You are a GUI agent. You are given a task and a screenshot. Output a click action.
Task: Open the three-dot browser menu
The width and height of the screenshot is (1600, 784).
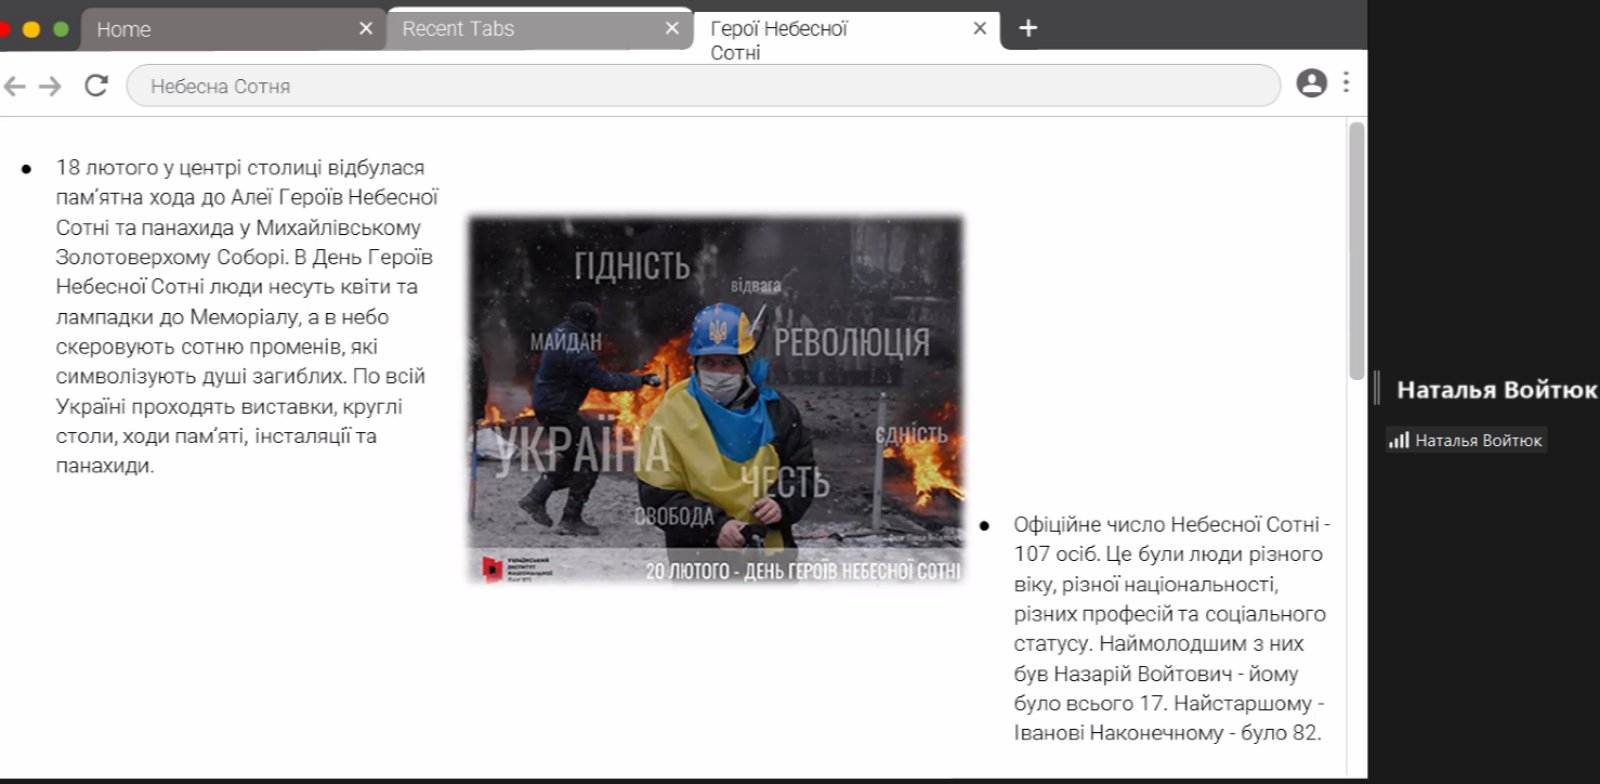pos(1346,83)
